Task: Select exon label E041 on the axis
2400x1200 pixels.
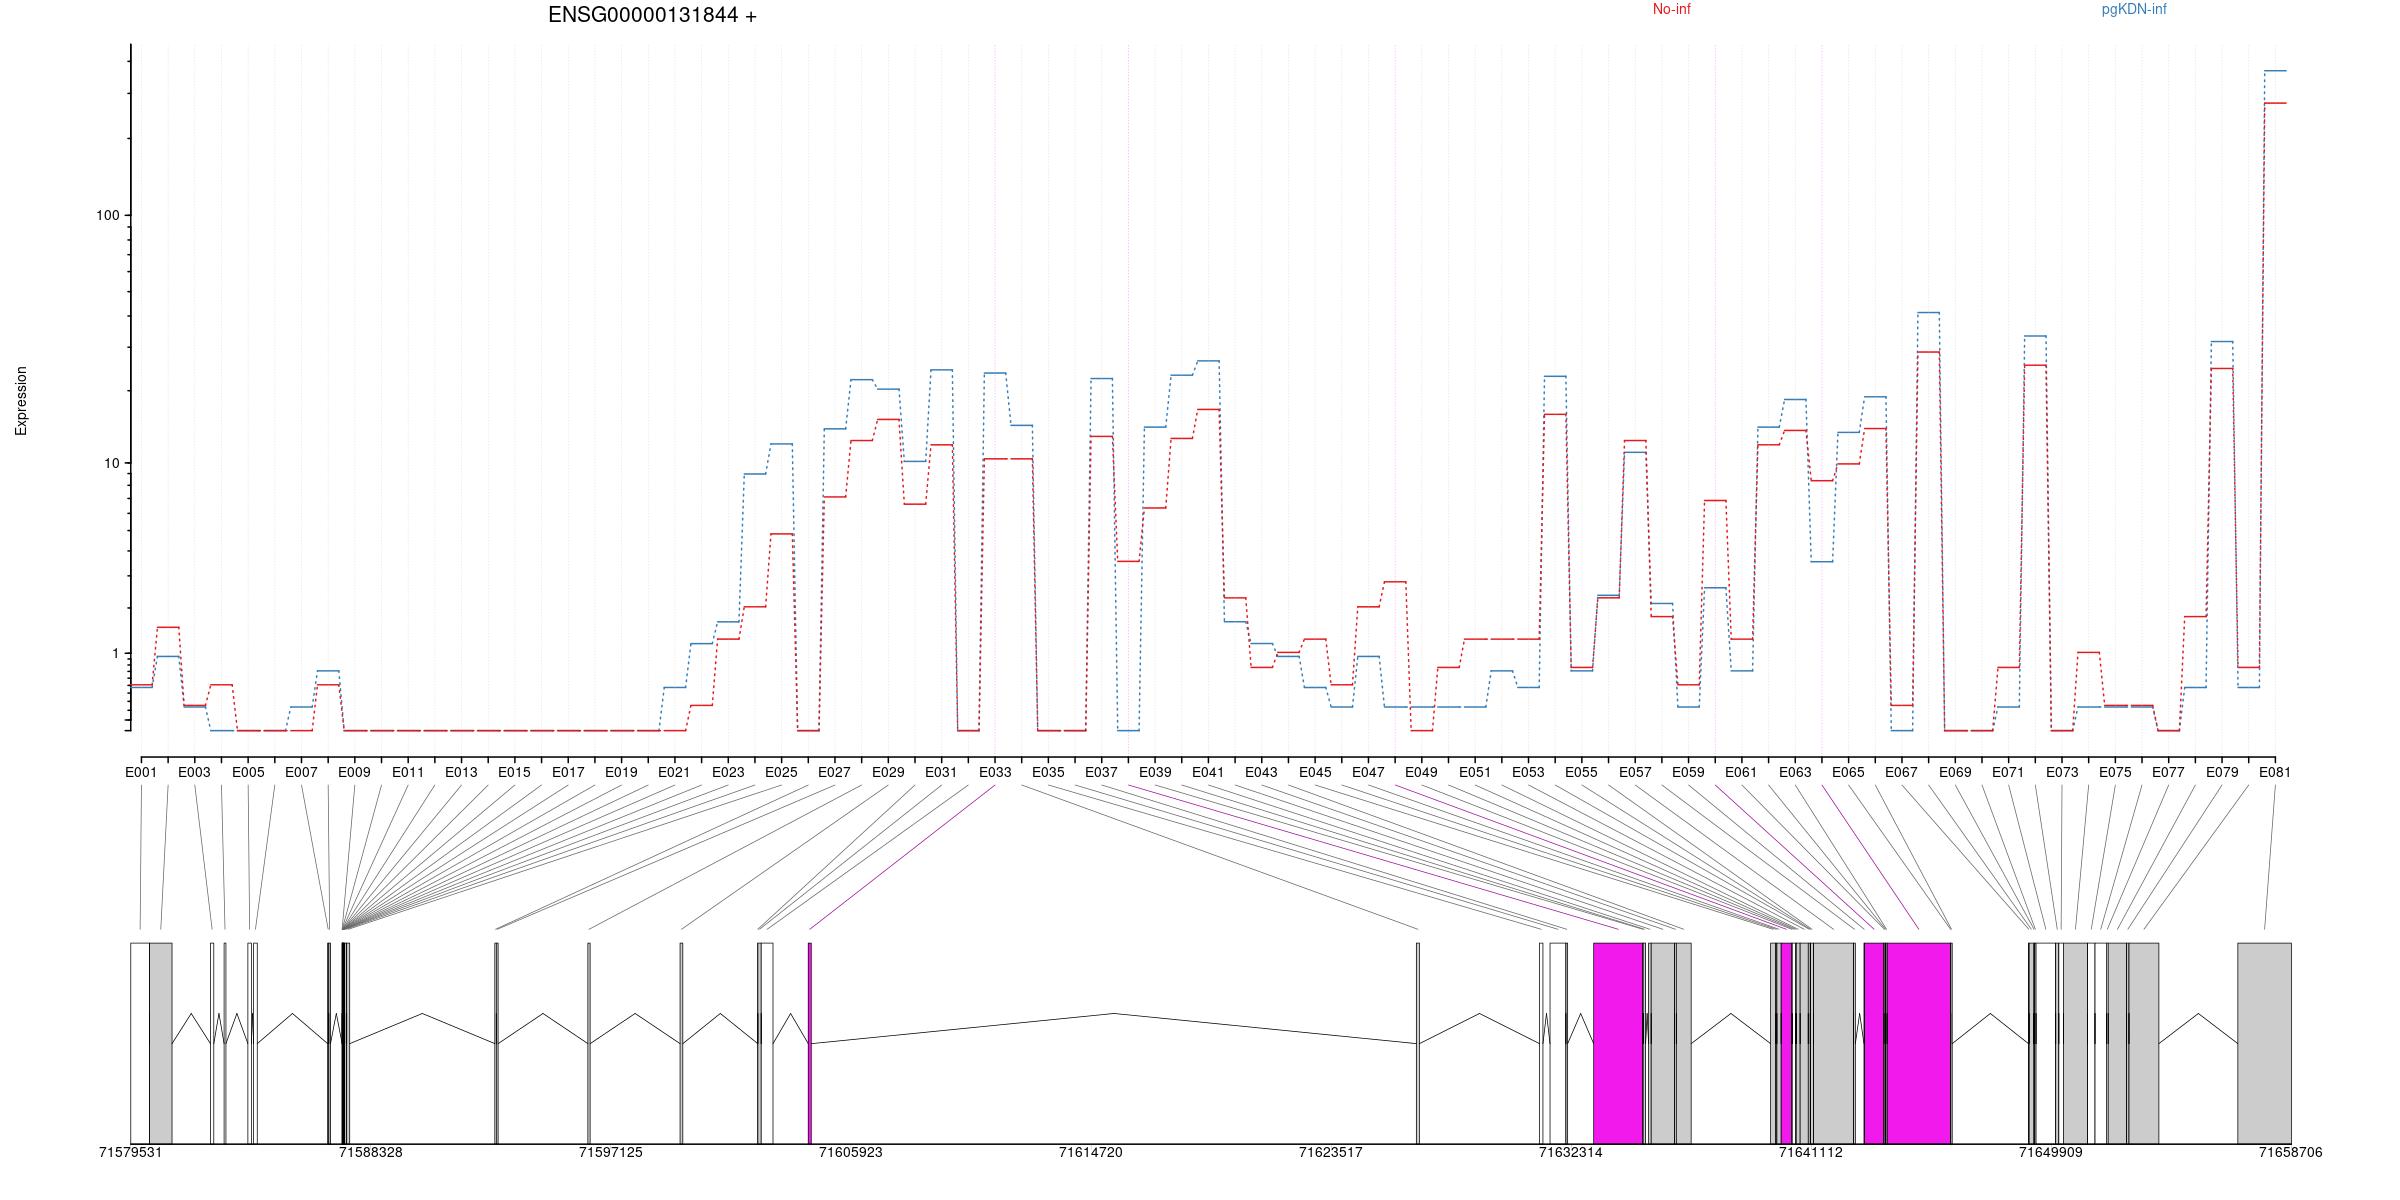Action: click(x=1208, y=772)
